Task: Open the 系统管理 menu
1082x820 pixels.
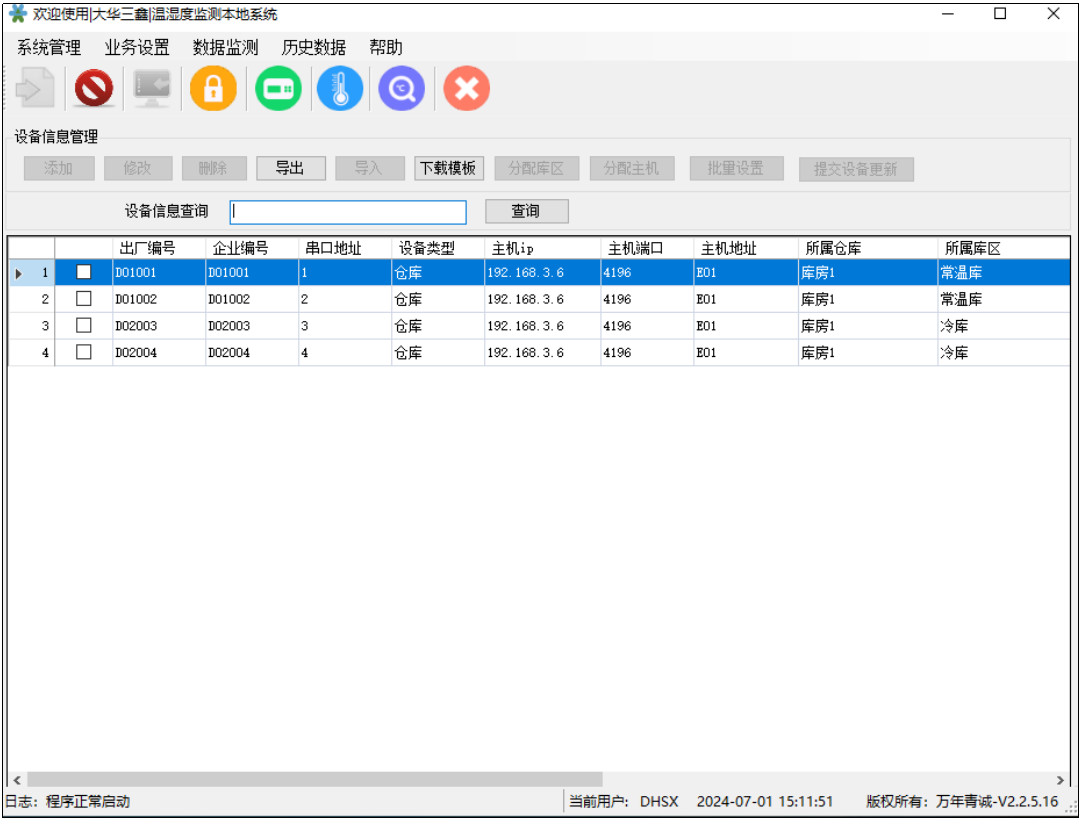Action: [49, 48]
